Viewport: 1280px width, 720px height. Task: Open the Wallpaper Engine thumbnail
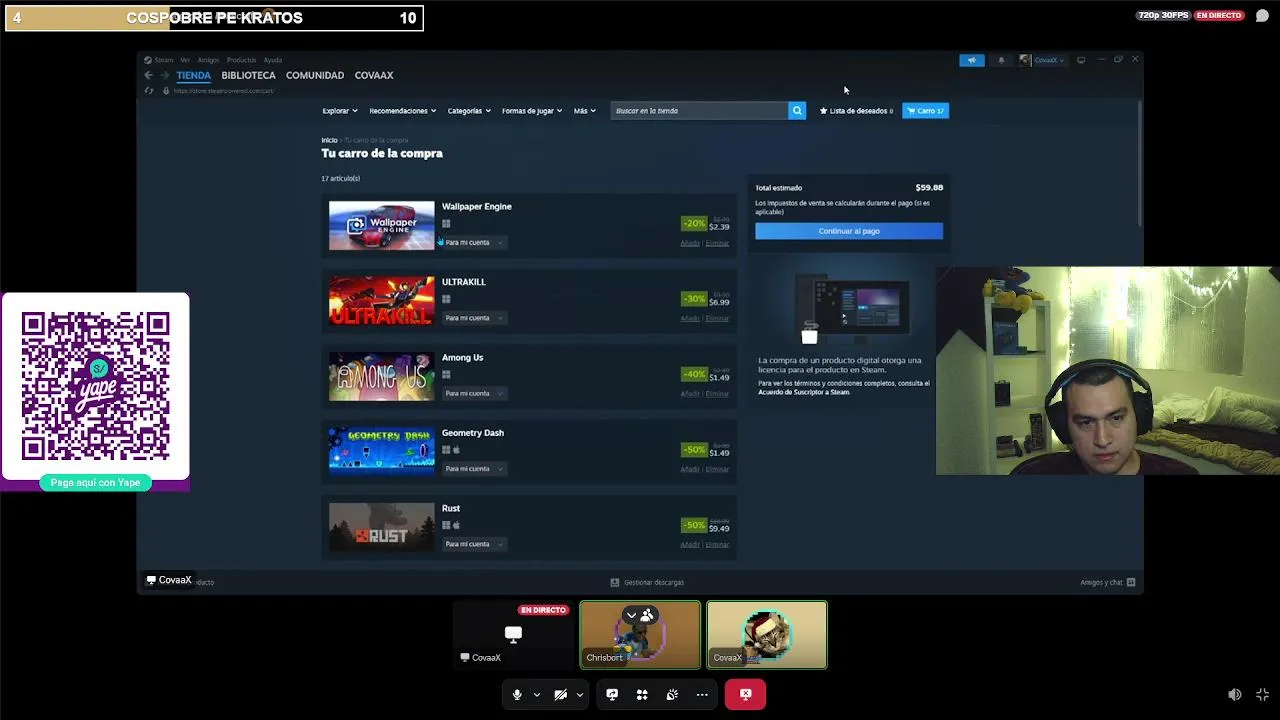[x=382, y=225]
